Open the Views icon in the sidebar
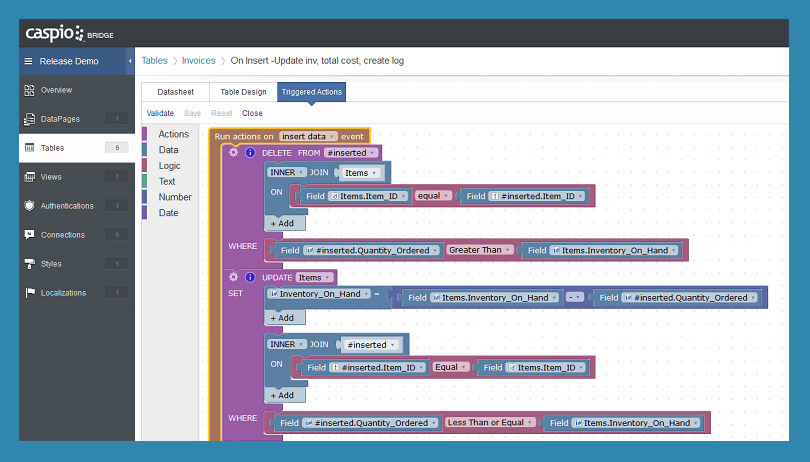This screenshot has width=810, height=462. (29, 177)
